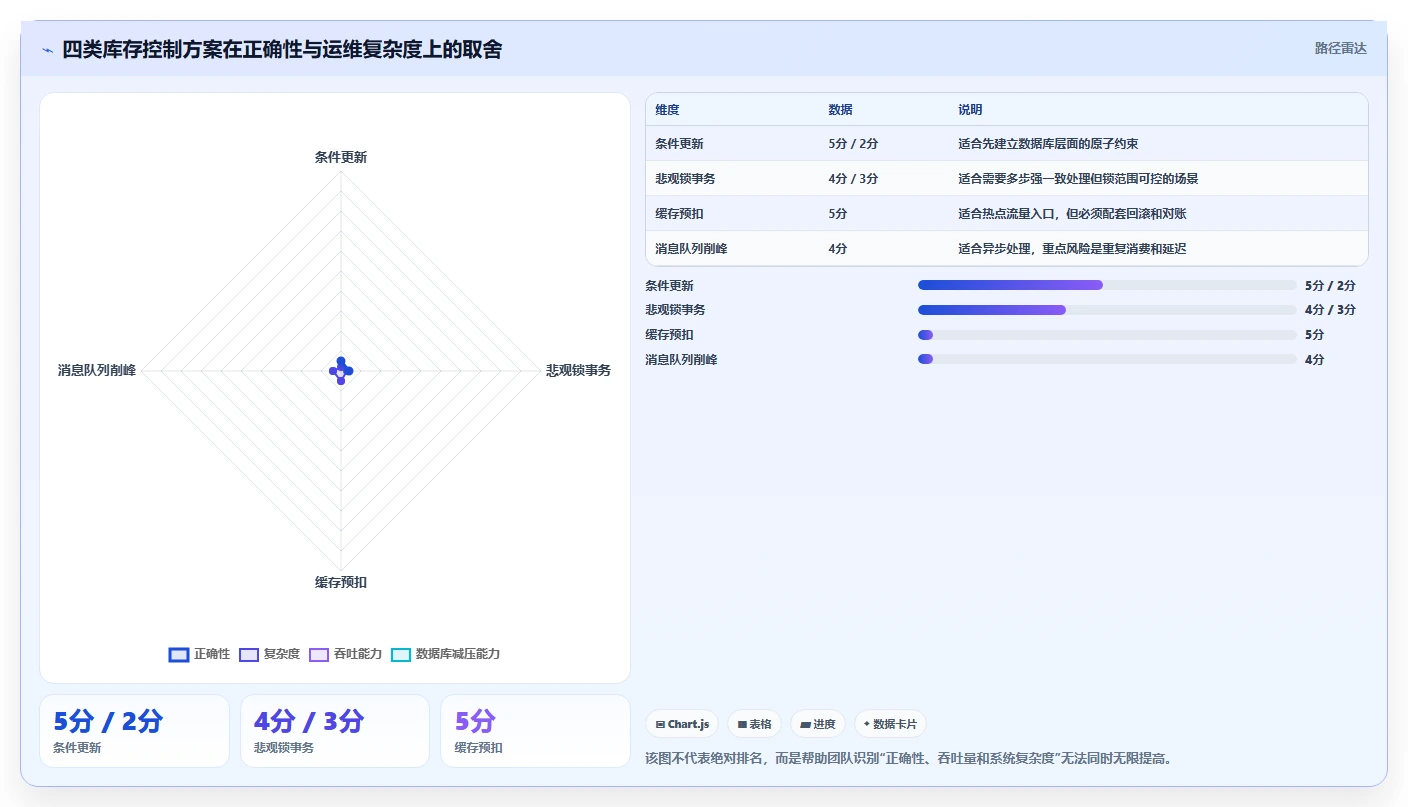Click the page title 四类库存控制方案
This screenshot has height=807, width=1408.
click(282, 49)
